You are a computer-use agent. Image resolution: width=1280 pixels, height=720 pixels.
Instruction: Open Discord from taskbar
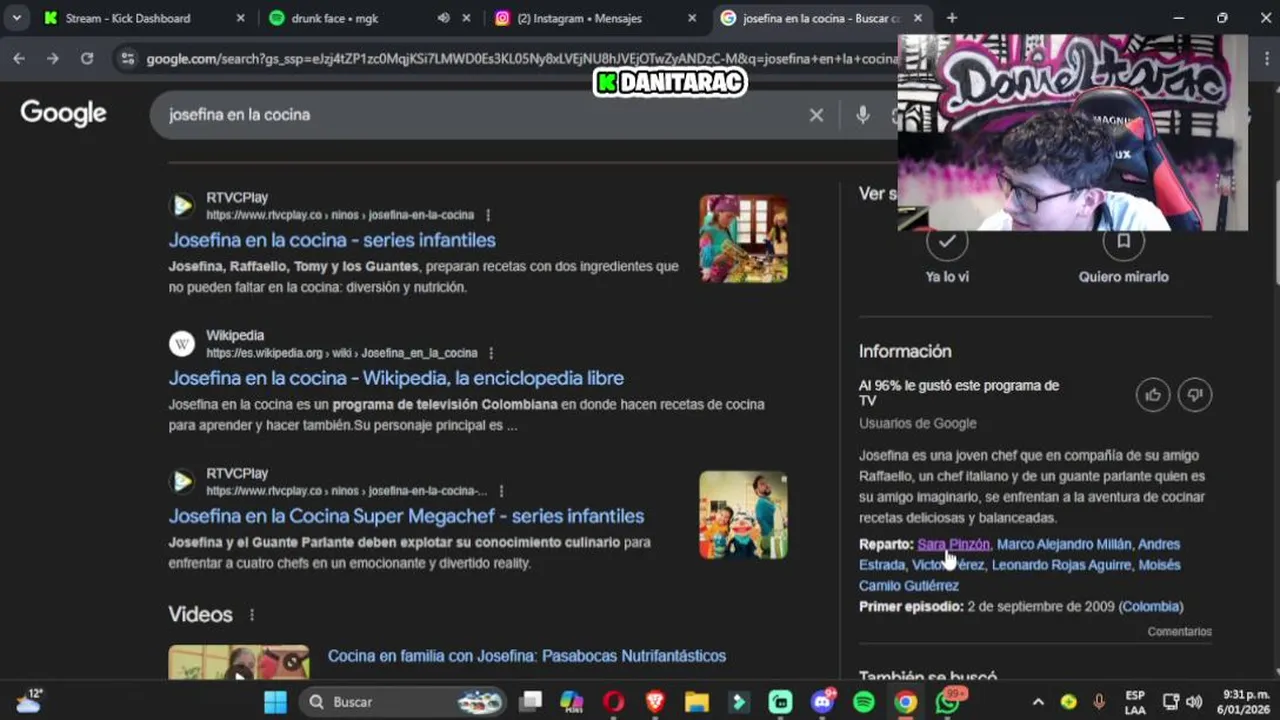pyautogui.click(x=823, y=702)
